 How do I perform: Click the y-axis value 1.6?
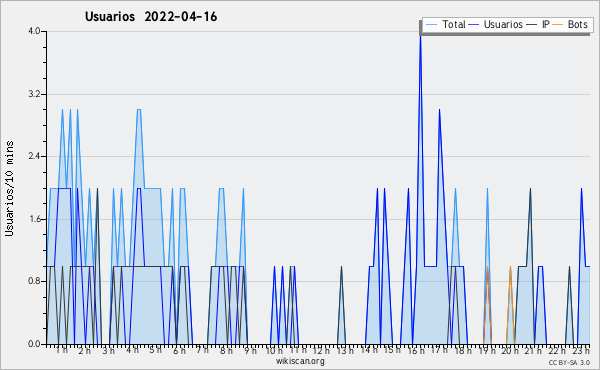click(34, 219)
